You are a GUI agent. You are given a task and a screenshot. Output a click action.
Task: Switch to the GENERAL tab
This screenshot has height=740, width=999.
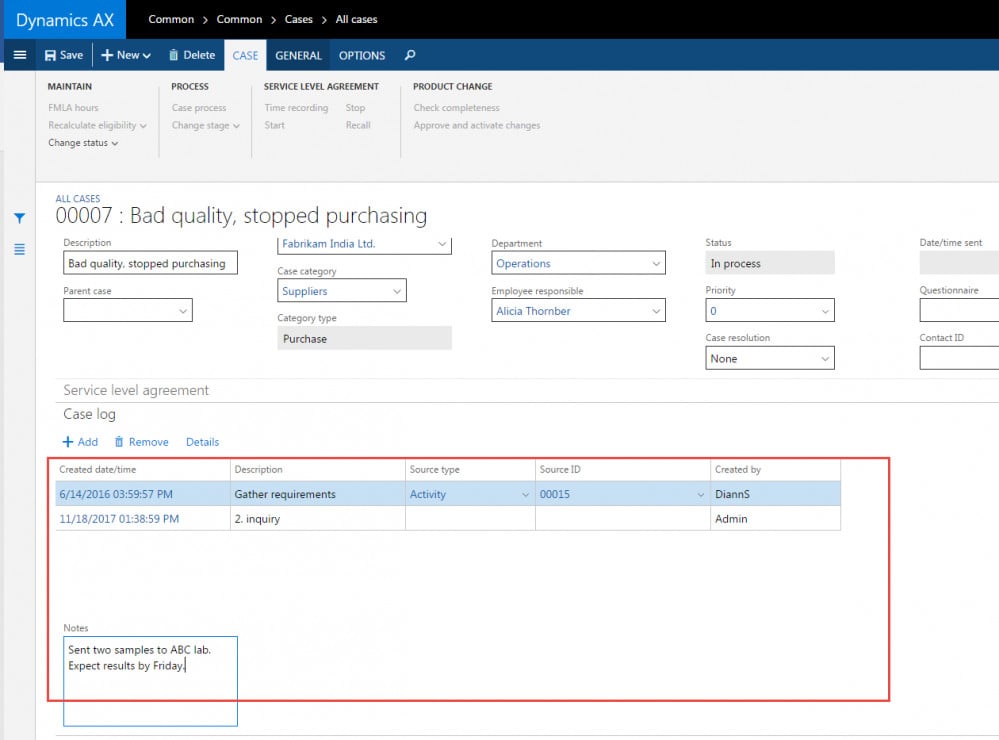point(298,56)
